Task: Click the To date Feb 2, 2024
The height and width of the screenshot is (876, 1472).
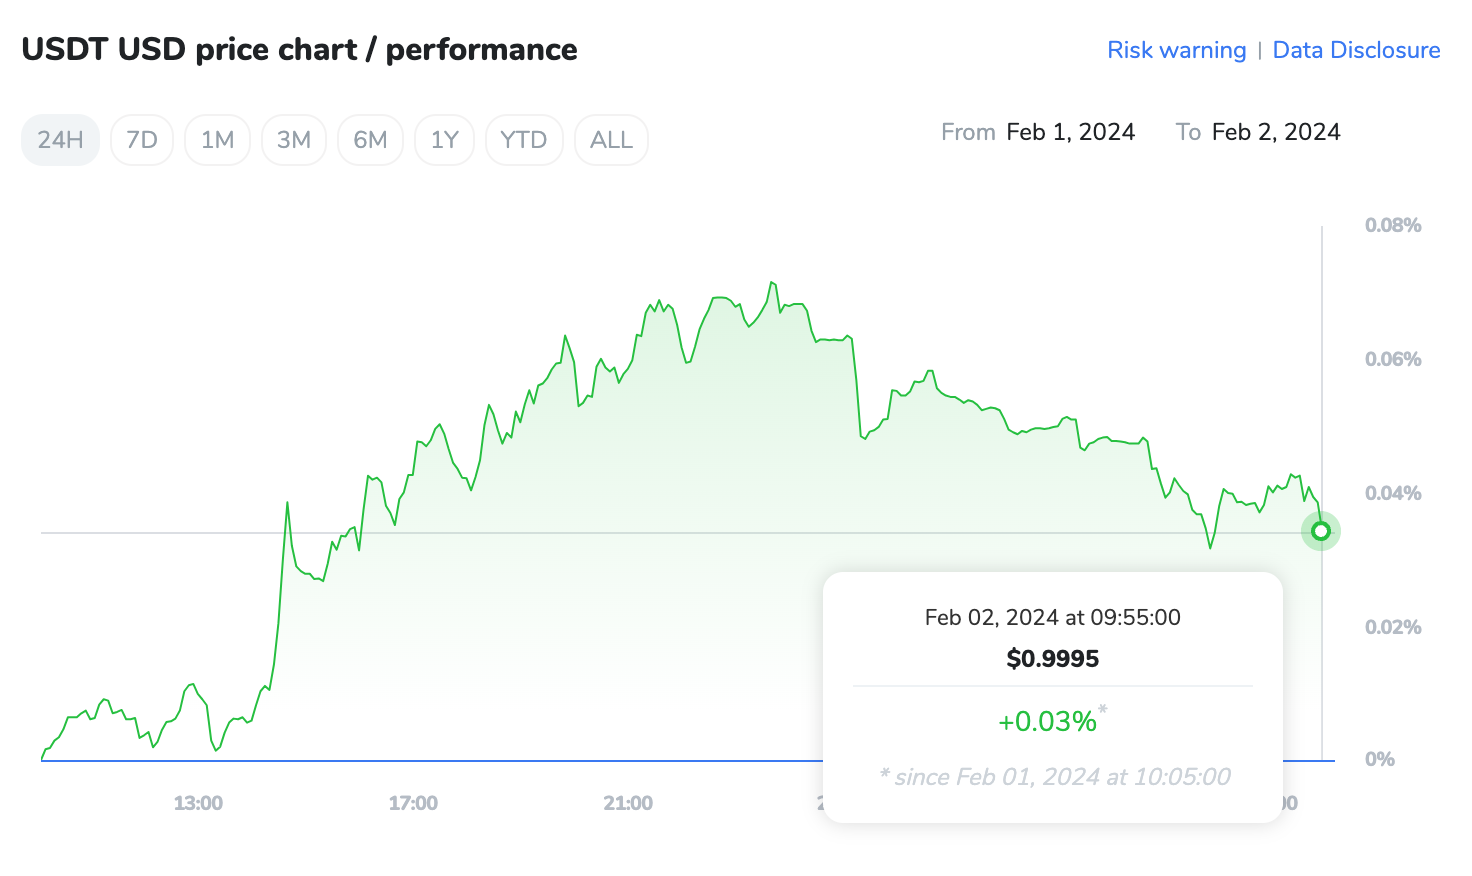Action: click(1276, 131)
